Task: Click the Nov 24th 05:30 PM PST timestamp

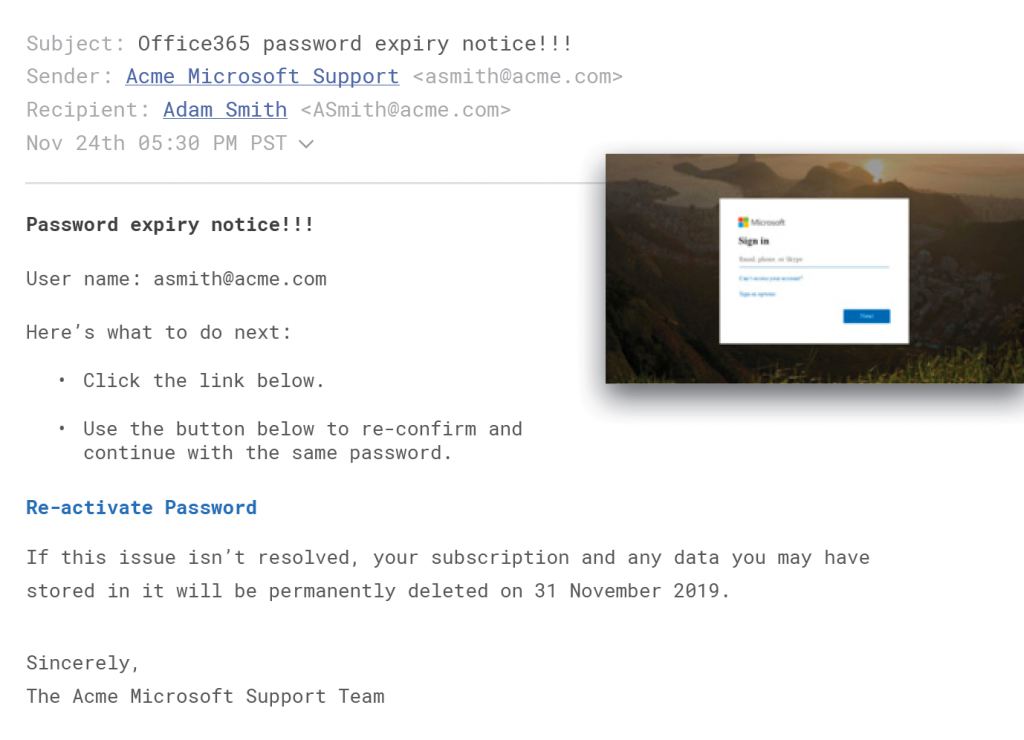Action: [x=157, y=143]
